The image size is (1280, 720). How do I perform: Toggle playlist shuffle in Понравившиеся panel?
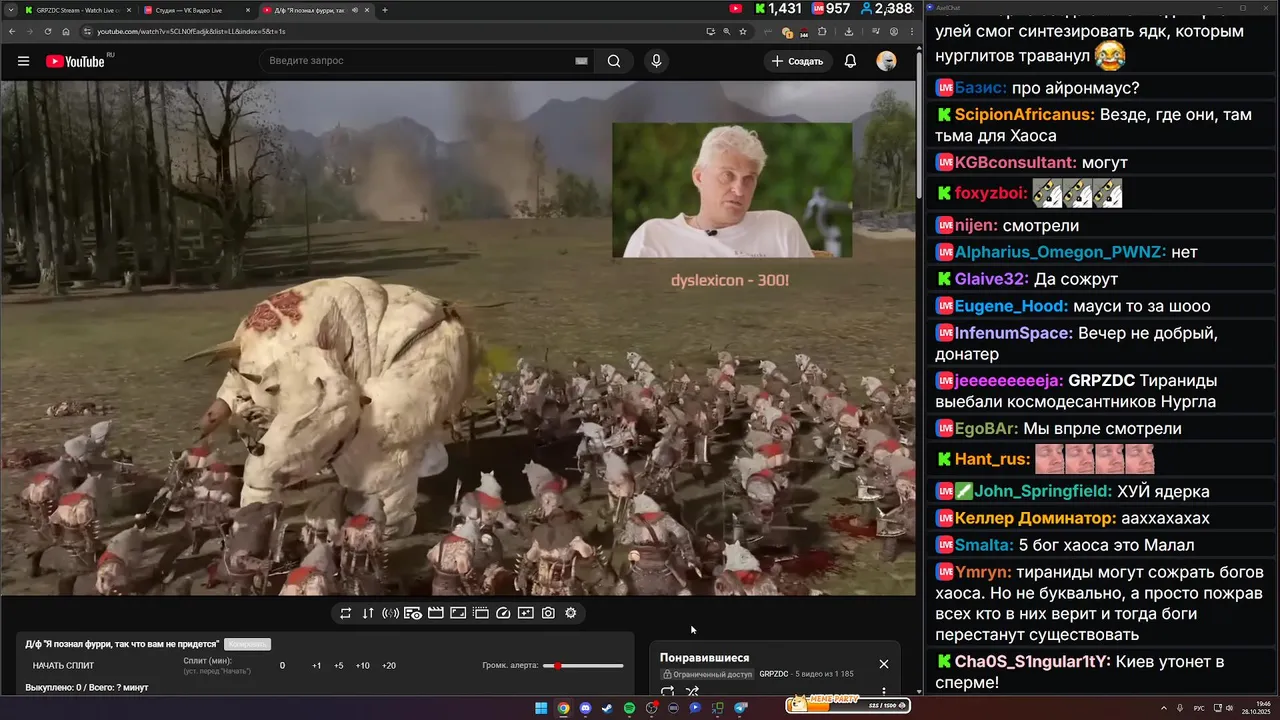[692, 691]
